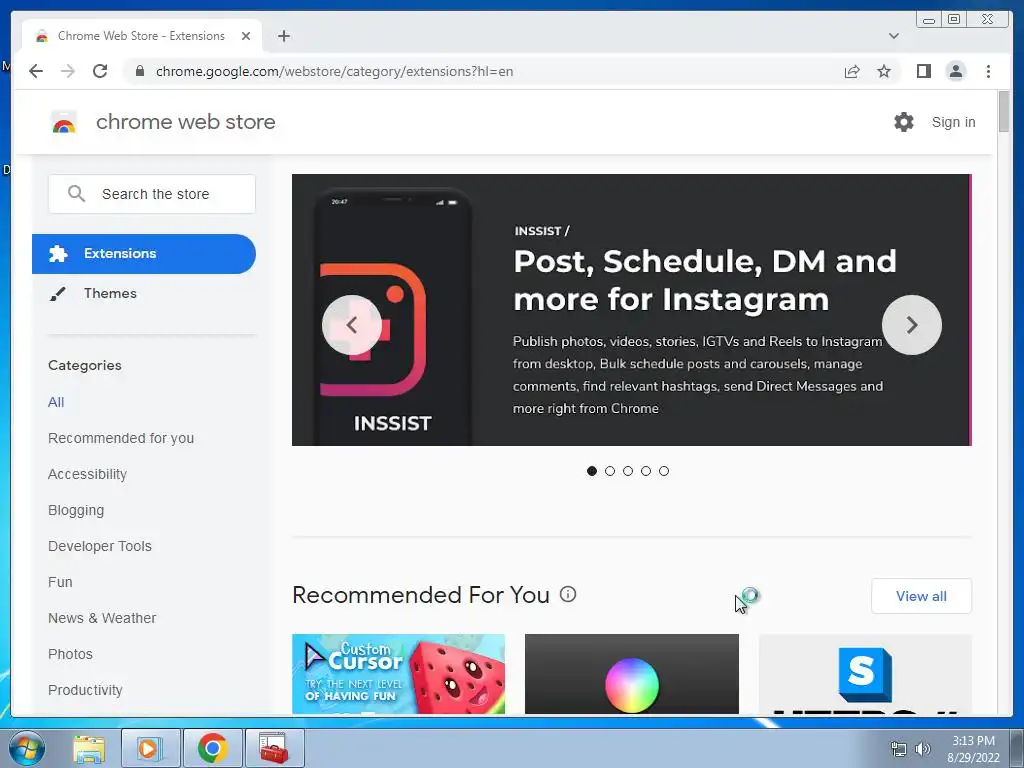Open Chrome three-dot menu
This screenshot has width=1024, height=768.
tap(988, 71)
